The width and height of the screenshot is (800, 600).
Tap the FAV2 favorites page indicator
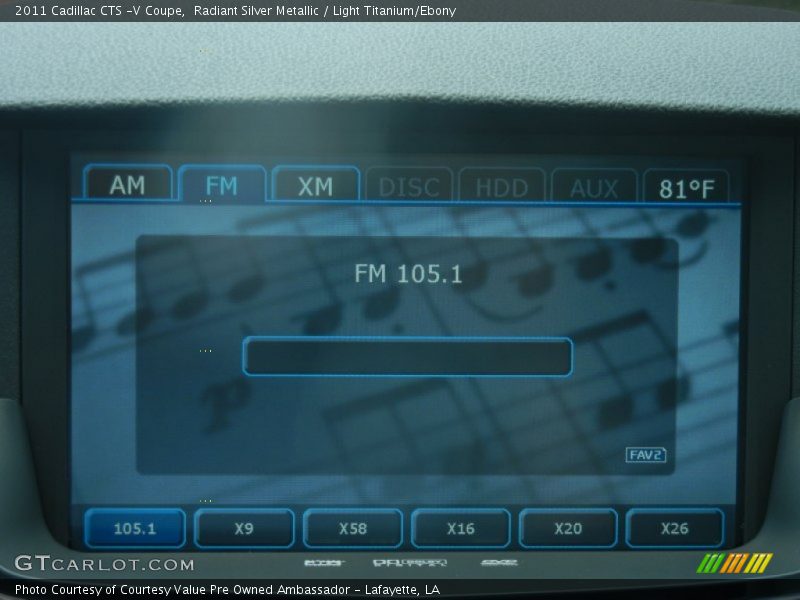(x=646, y=455)
